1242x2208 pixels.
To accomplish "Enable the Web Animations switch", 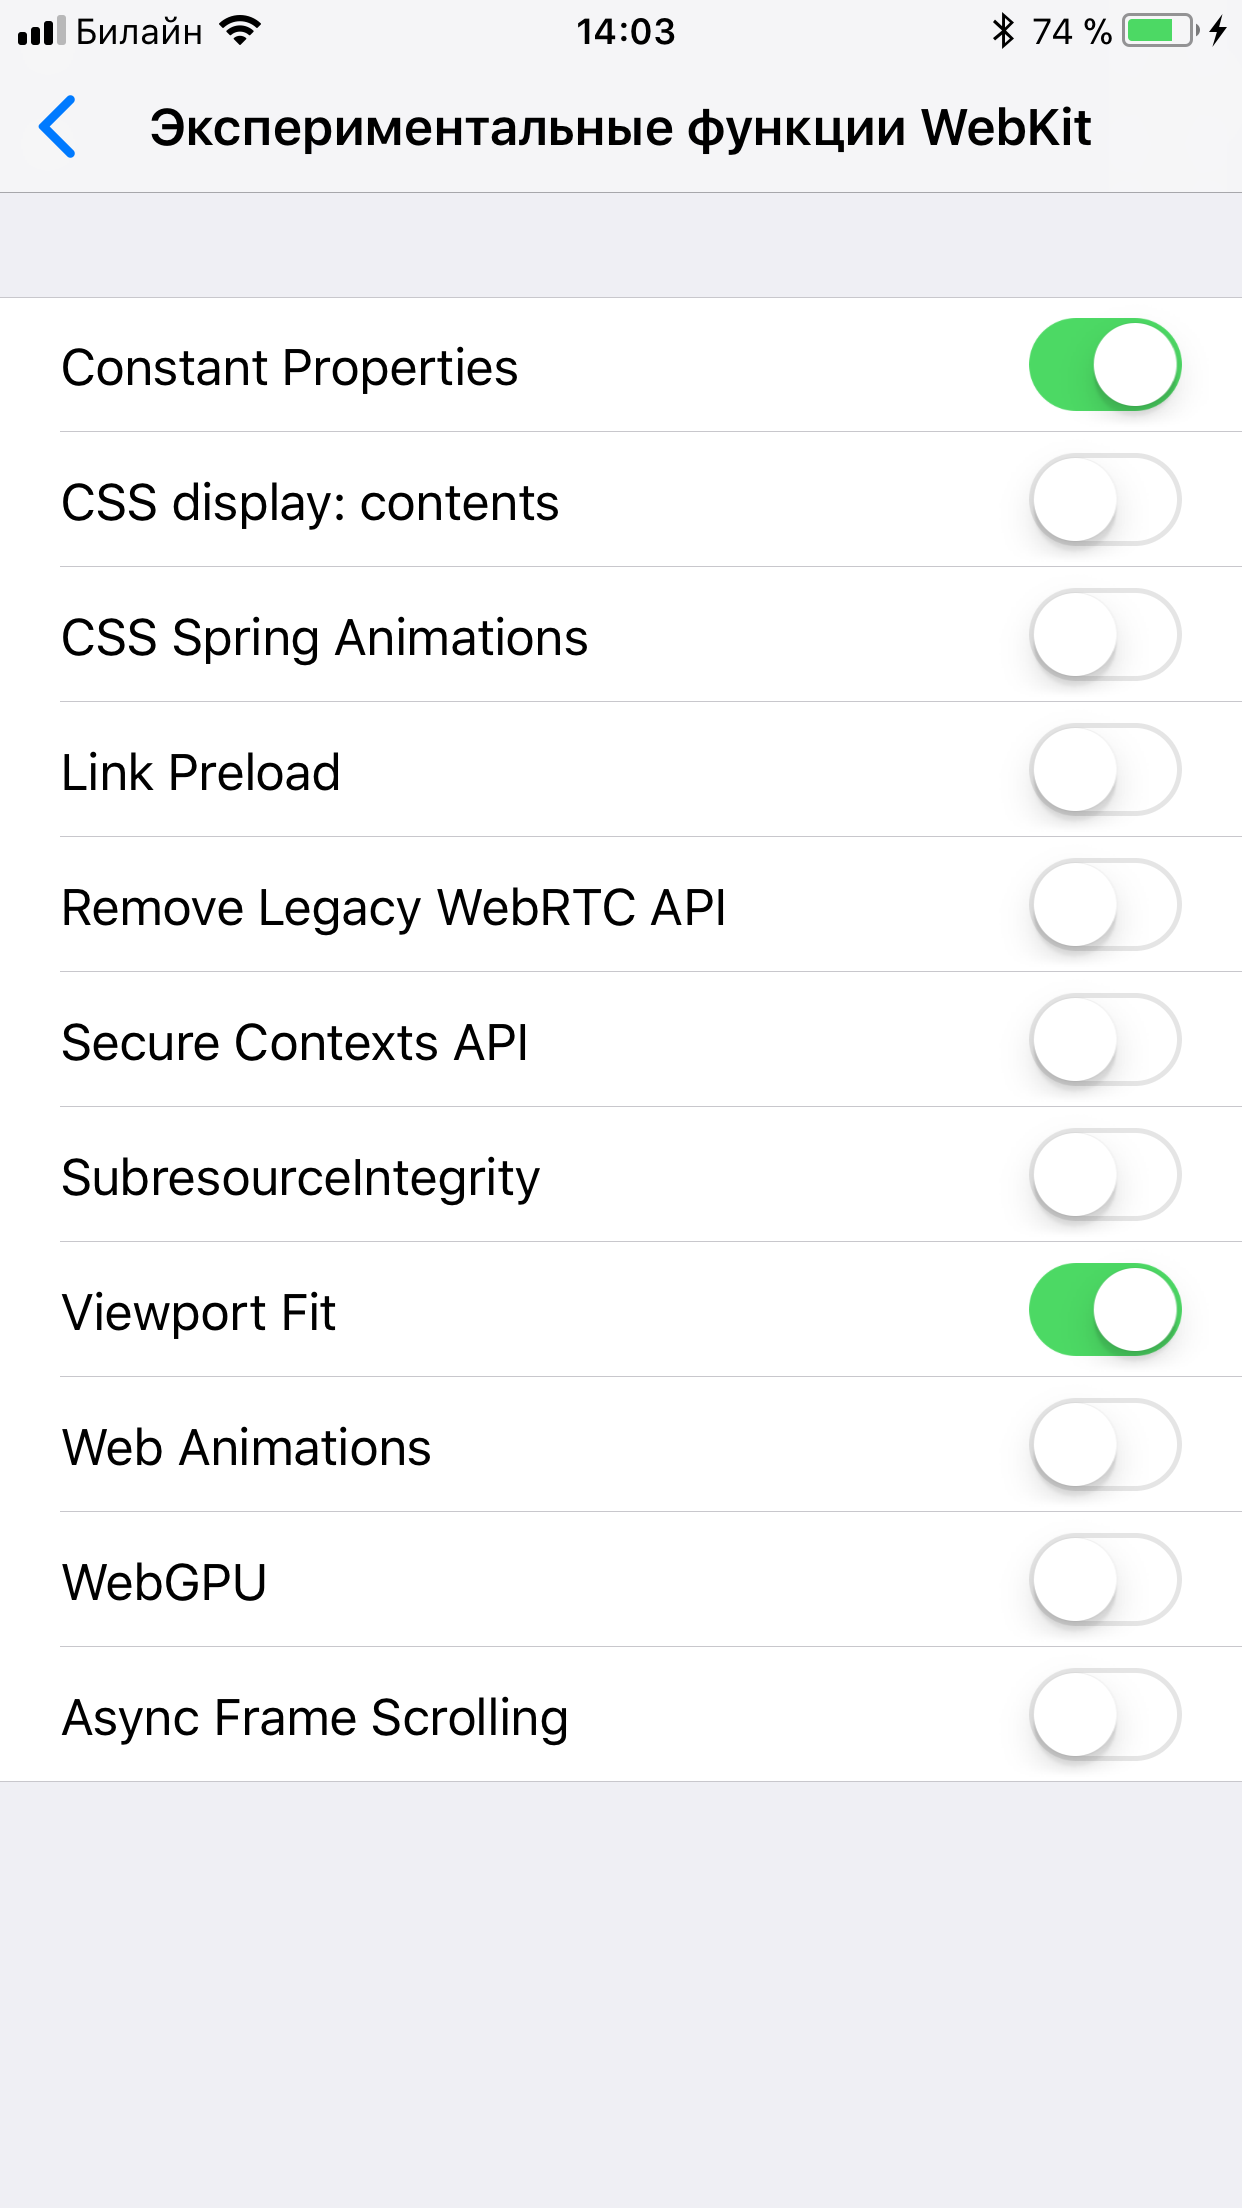I will coord(1105,1445).
